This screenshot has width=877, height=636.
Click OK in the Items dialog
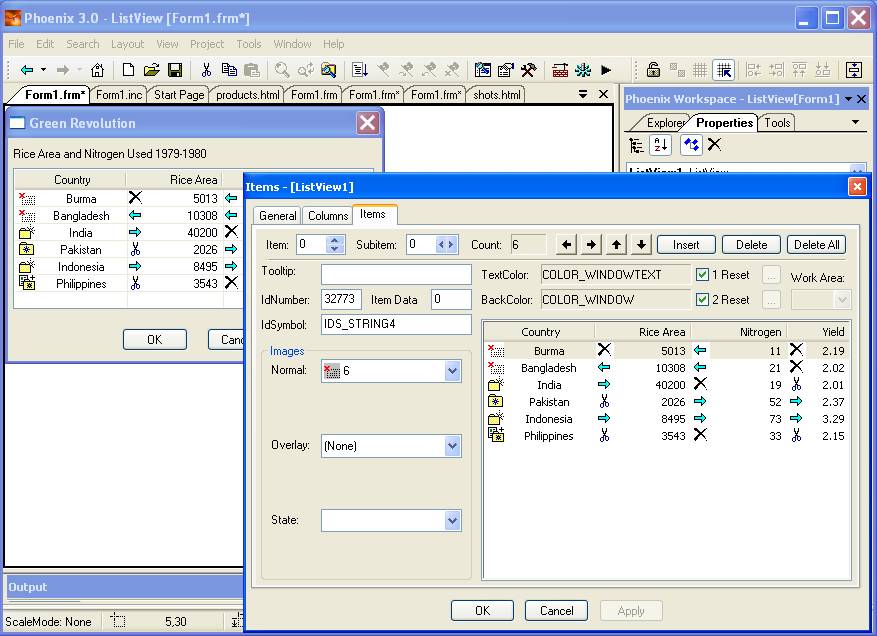482,610
